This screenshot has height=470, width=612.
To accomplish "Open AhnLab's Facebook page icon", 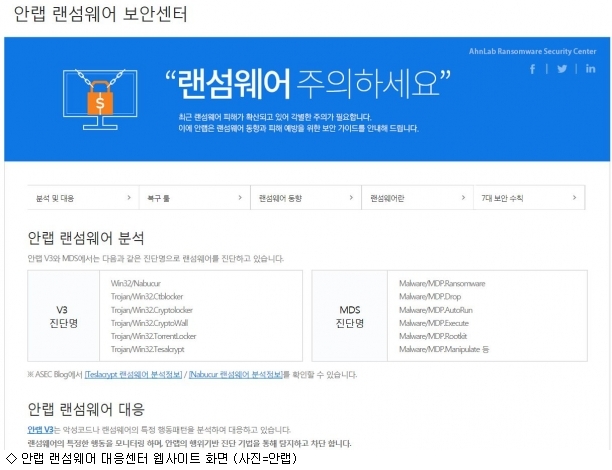I will point(532,69).
